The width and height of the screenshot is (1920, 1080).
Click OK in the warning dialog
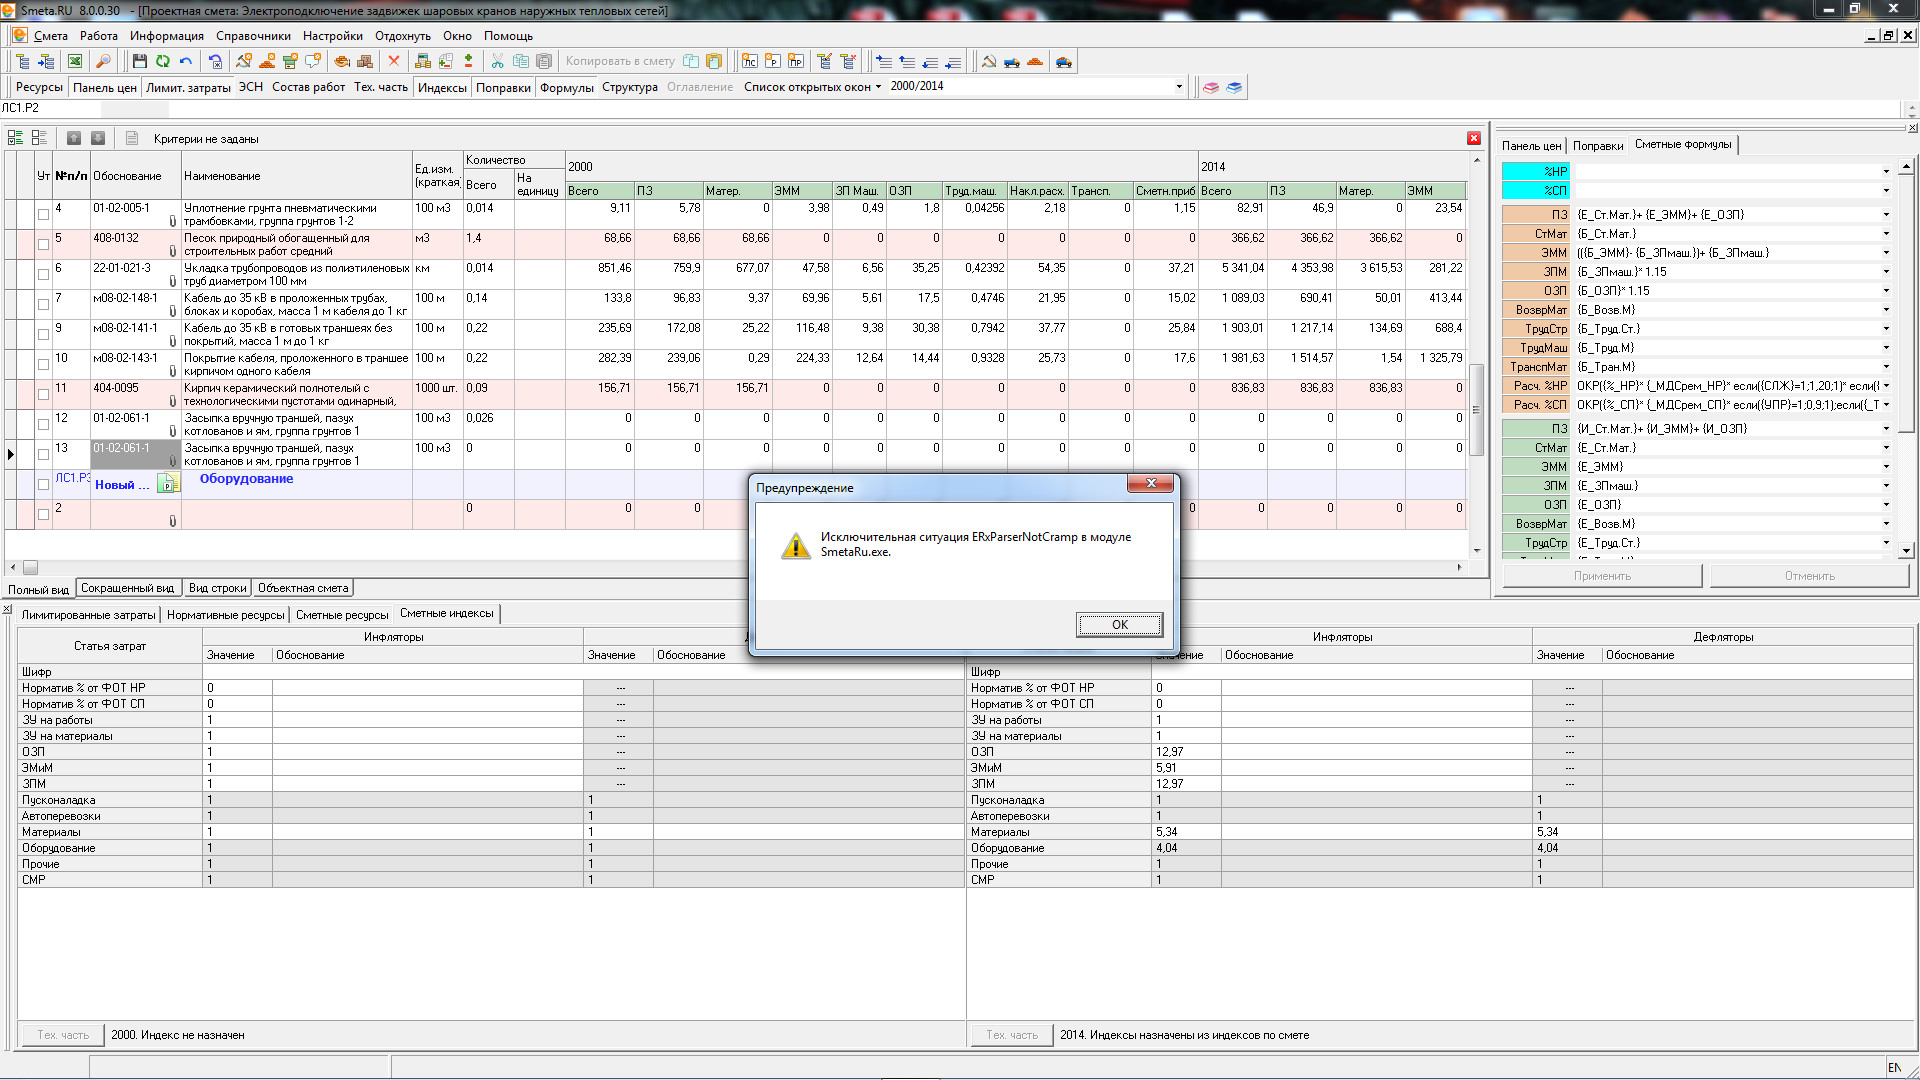click(1119, 625)
